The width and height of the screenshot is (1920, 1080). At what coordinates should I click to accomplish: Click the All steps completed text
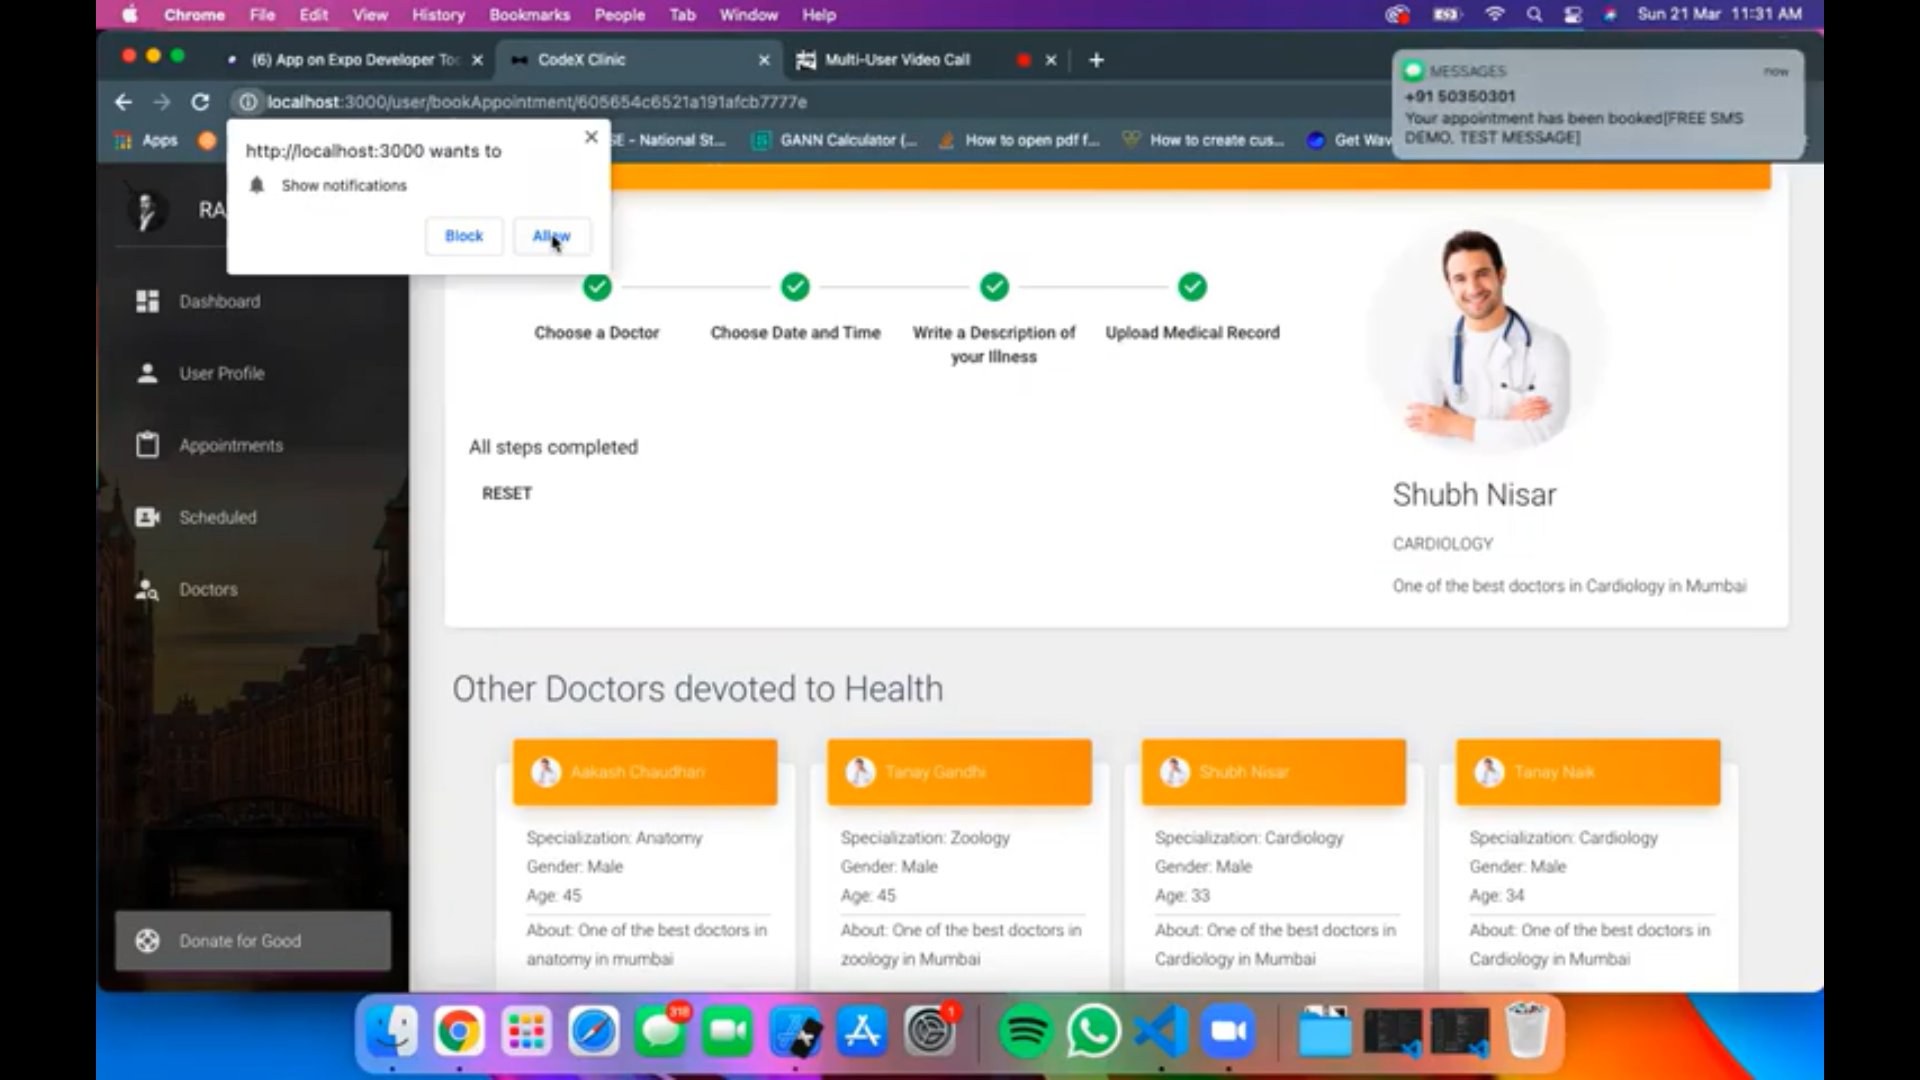[x=553, y=447]
